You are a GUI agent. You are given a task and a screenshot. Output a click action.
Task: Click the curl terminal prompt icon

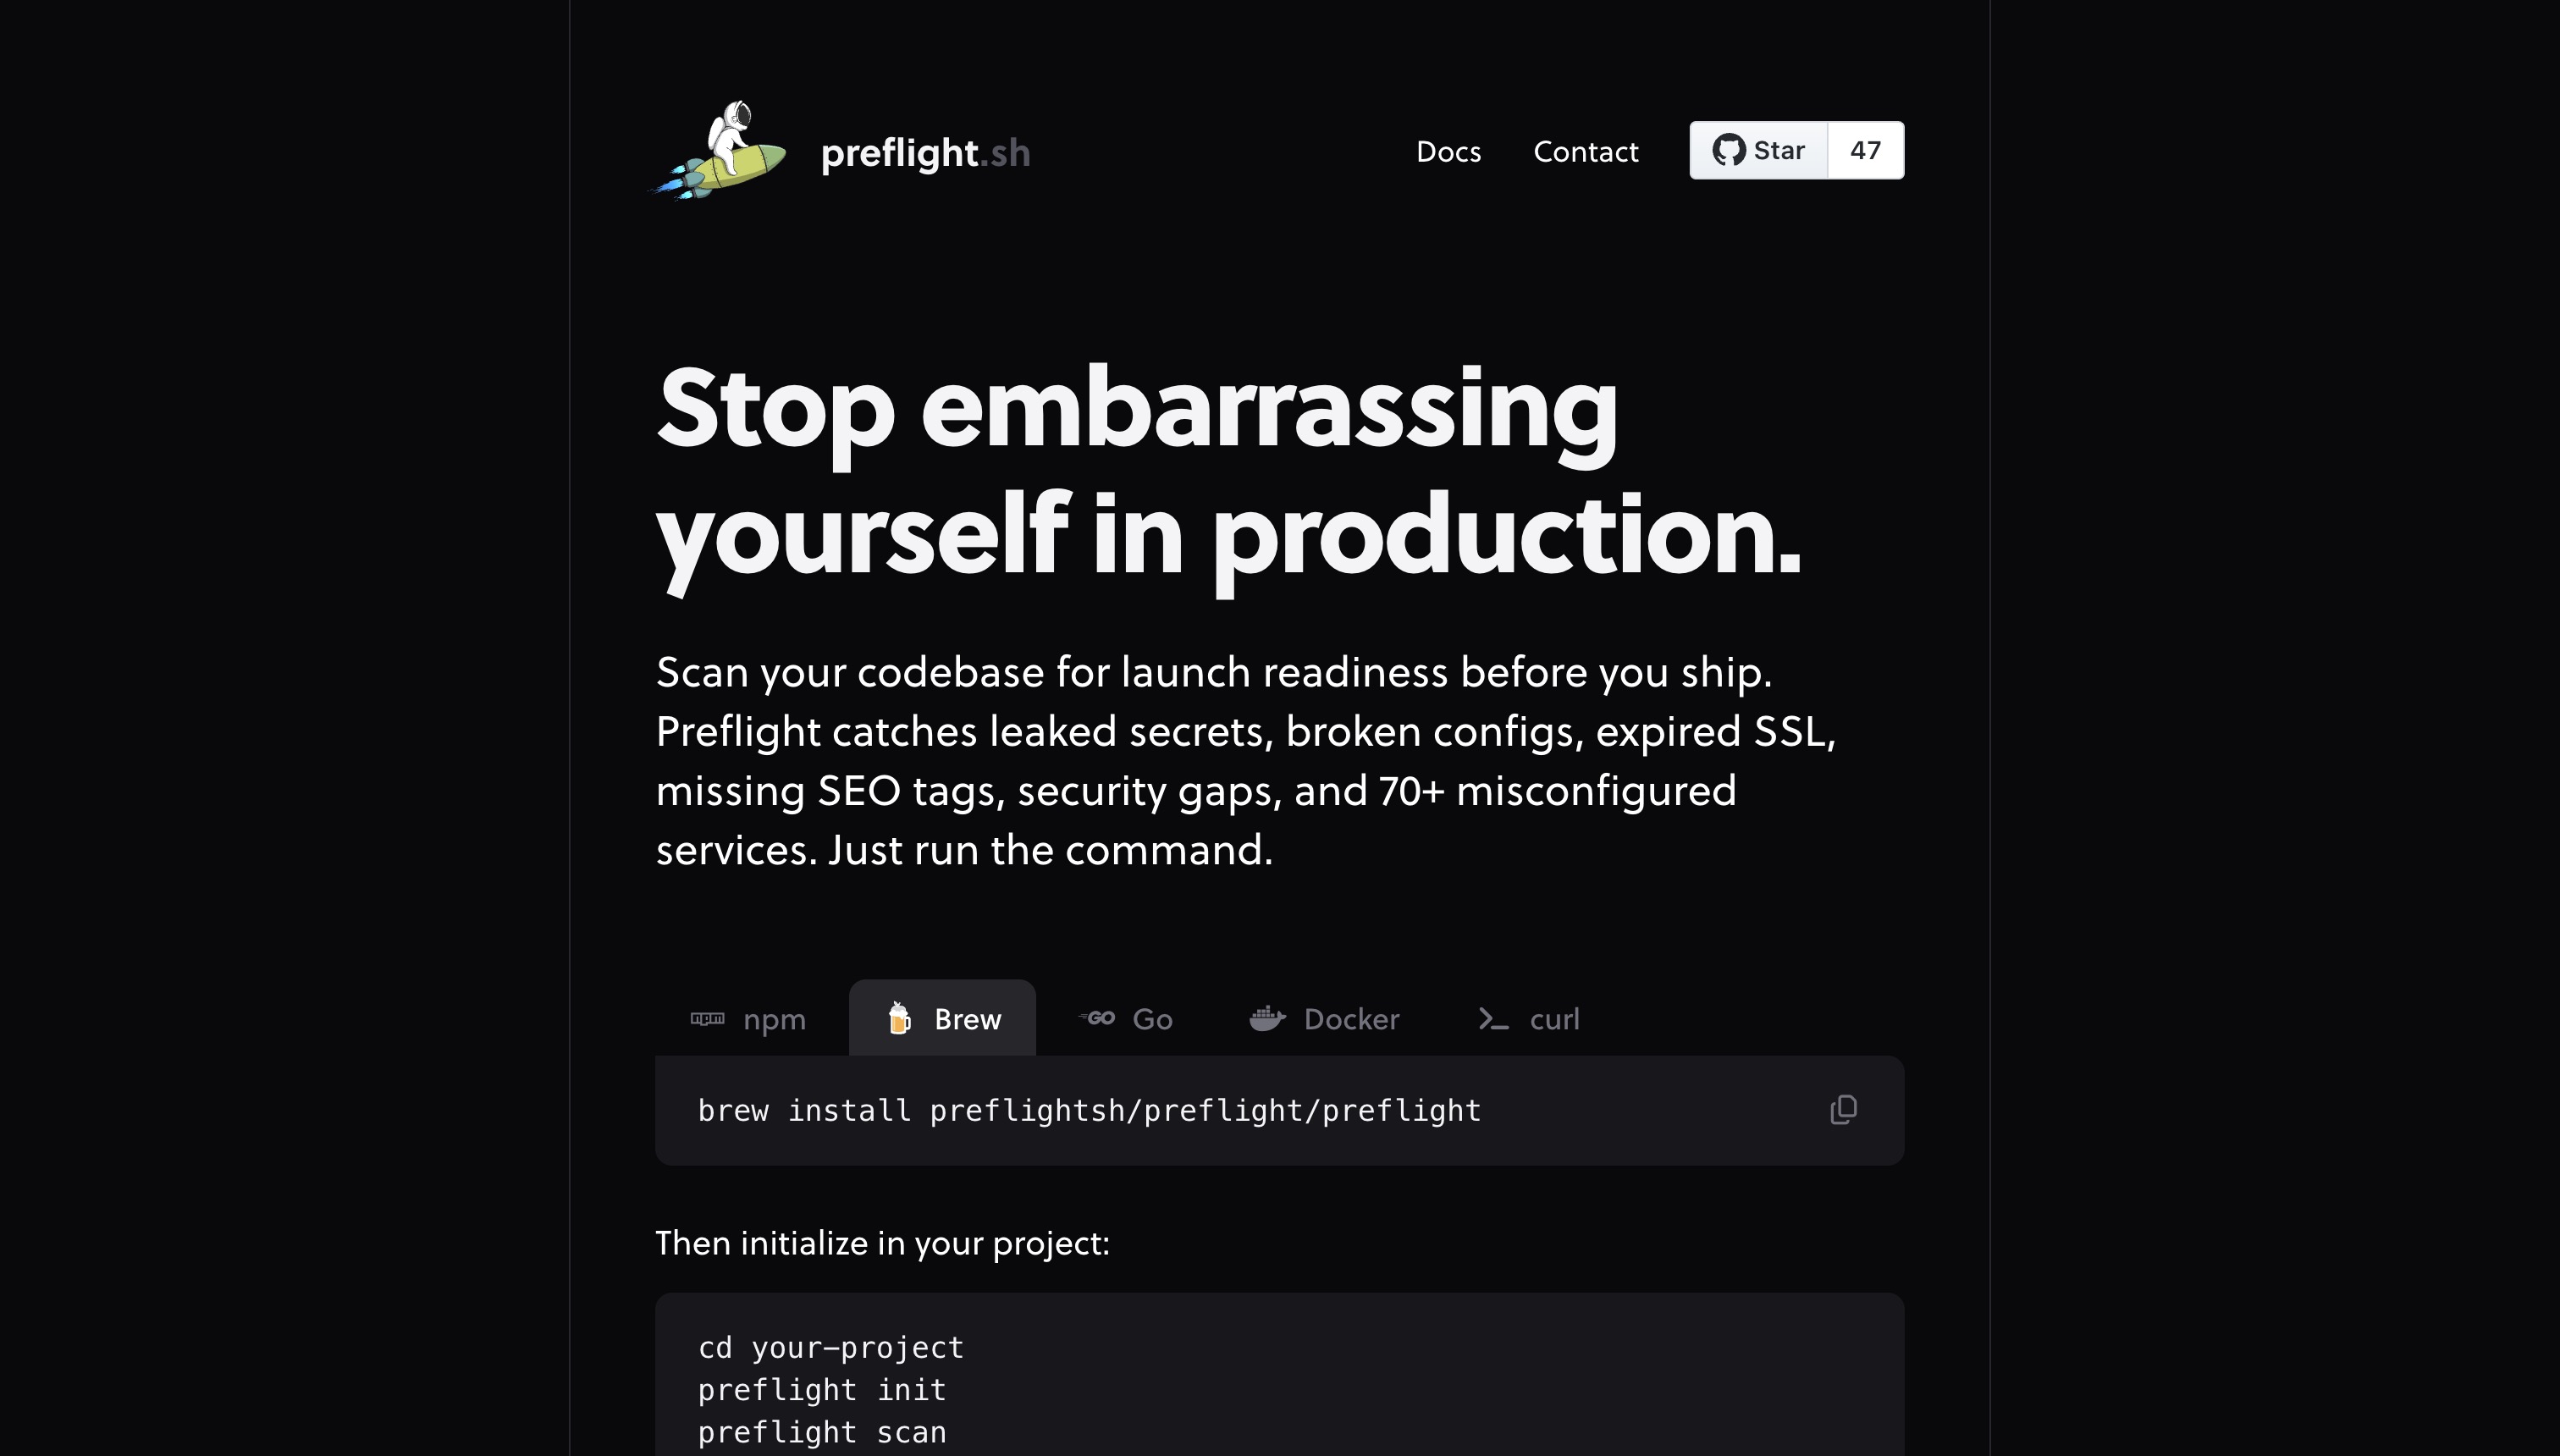click(1493, 1019)
